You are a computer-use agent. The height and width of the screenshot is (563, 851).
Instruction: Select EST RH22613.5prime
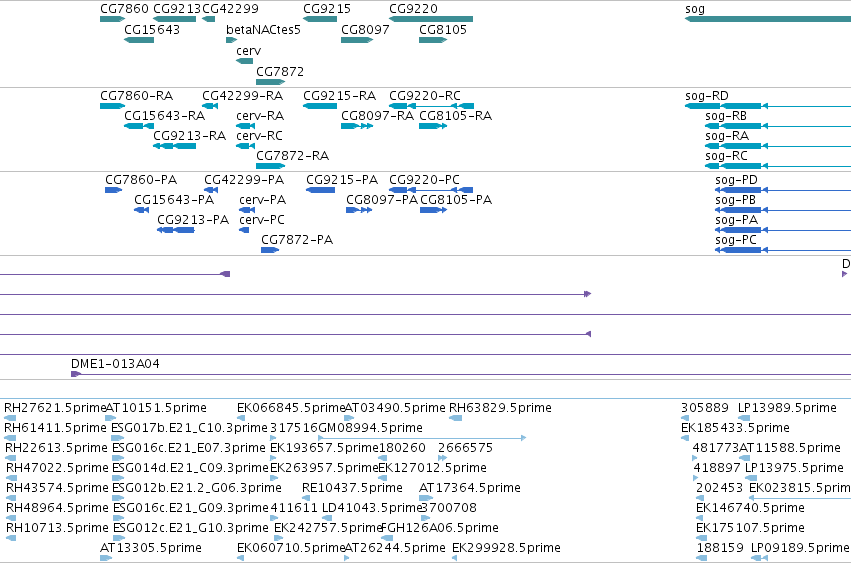tap(10, 458)
